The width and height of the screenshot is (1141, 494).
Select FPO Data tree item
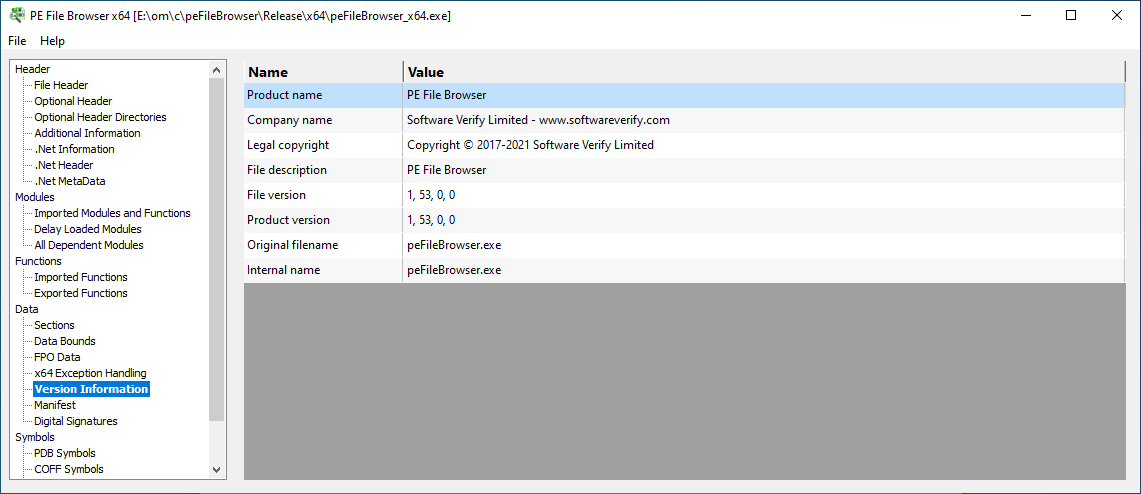[x=57, y=357]
